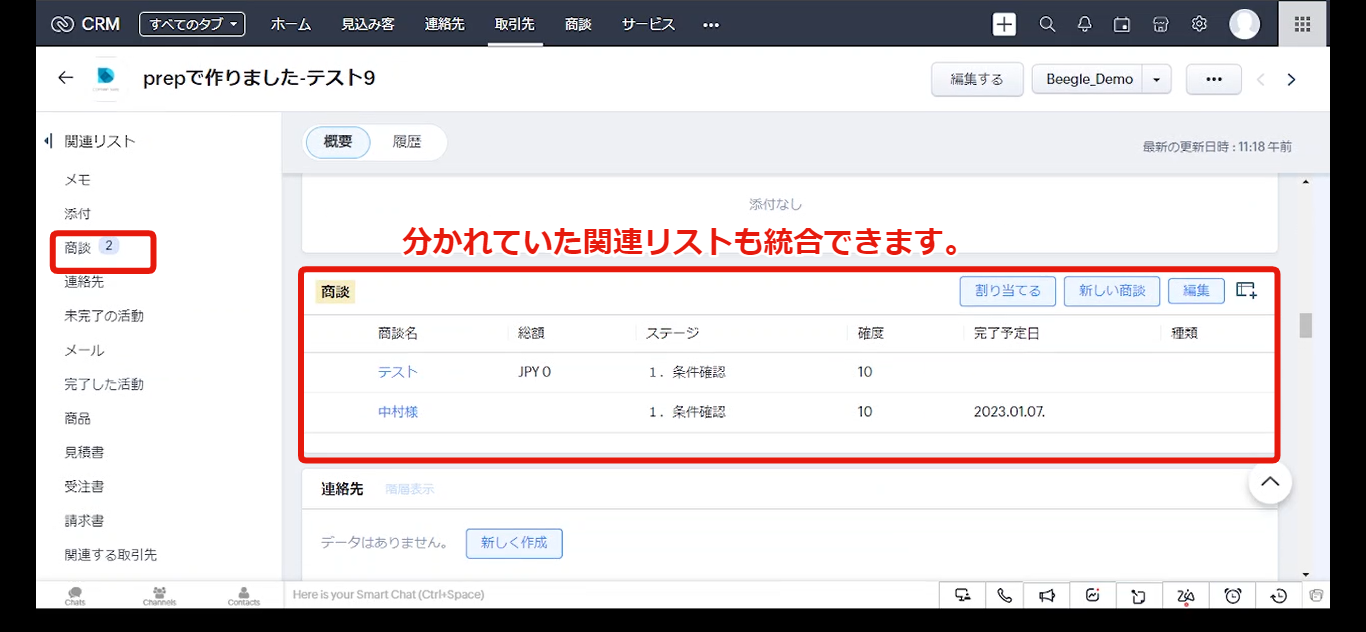The height and width of the screenshot is (632, 1366).
Task: Click the 階層表示 link
Action: (410, 490)
